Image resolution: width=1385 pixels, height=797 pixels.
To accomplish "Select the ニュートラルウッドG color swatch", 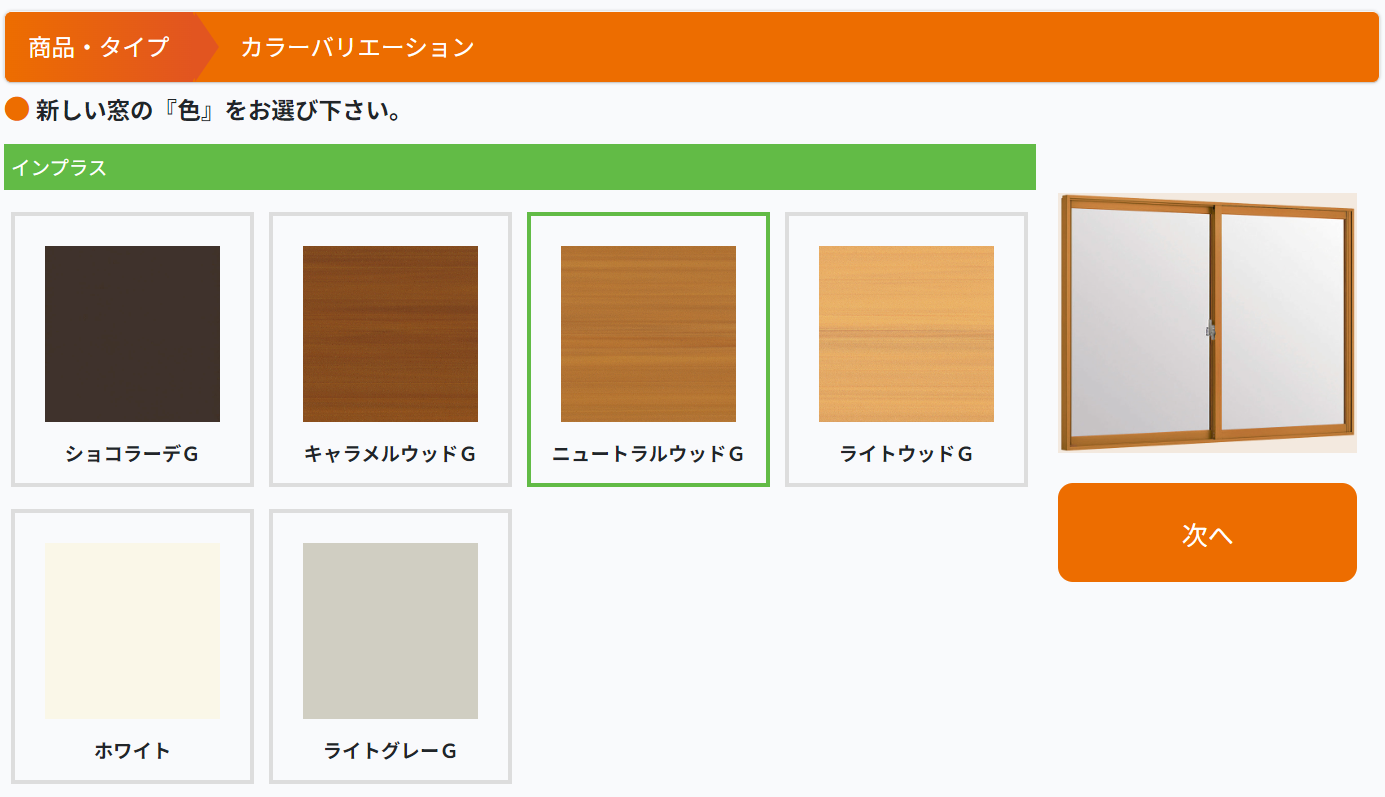I will click(x=648, y=333).
